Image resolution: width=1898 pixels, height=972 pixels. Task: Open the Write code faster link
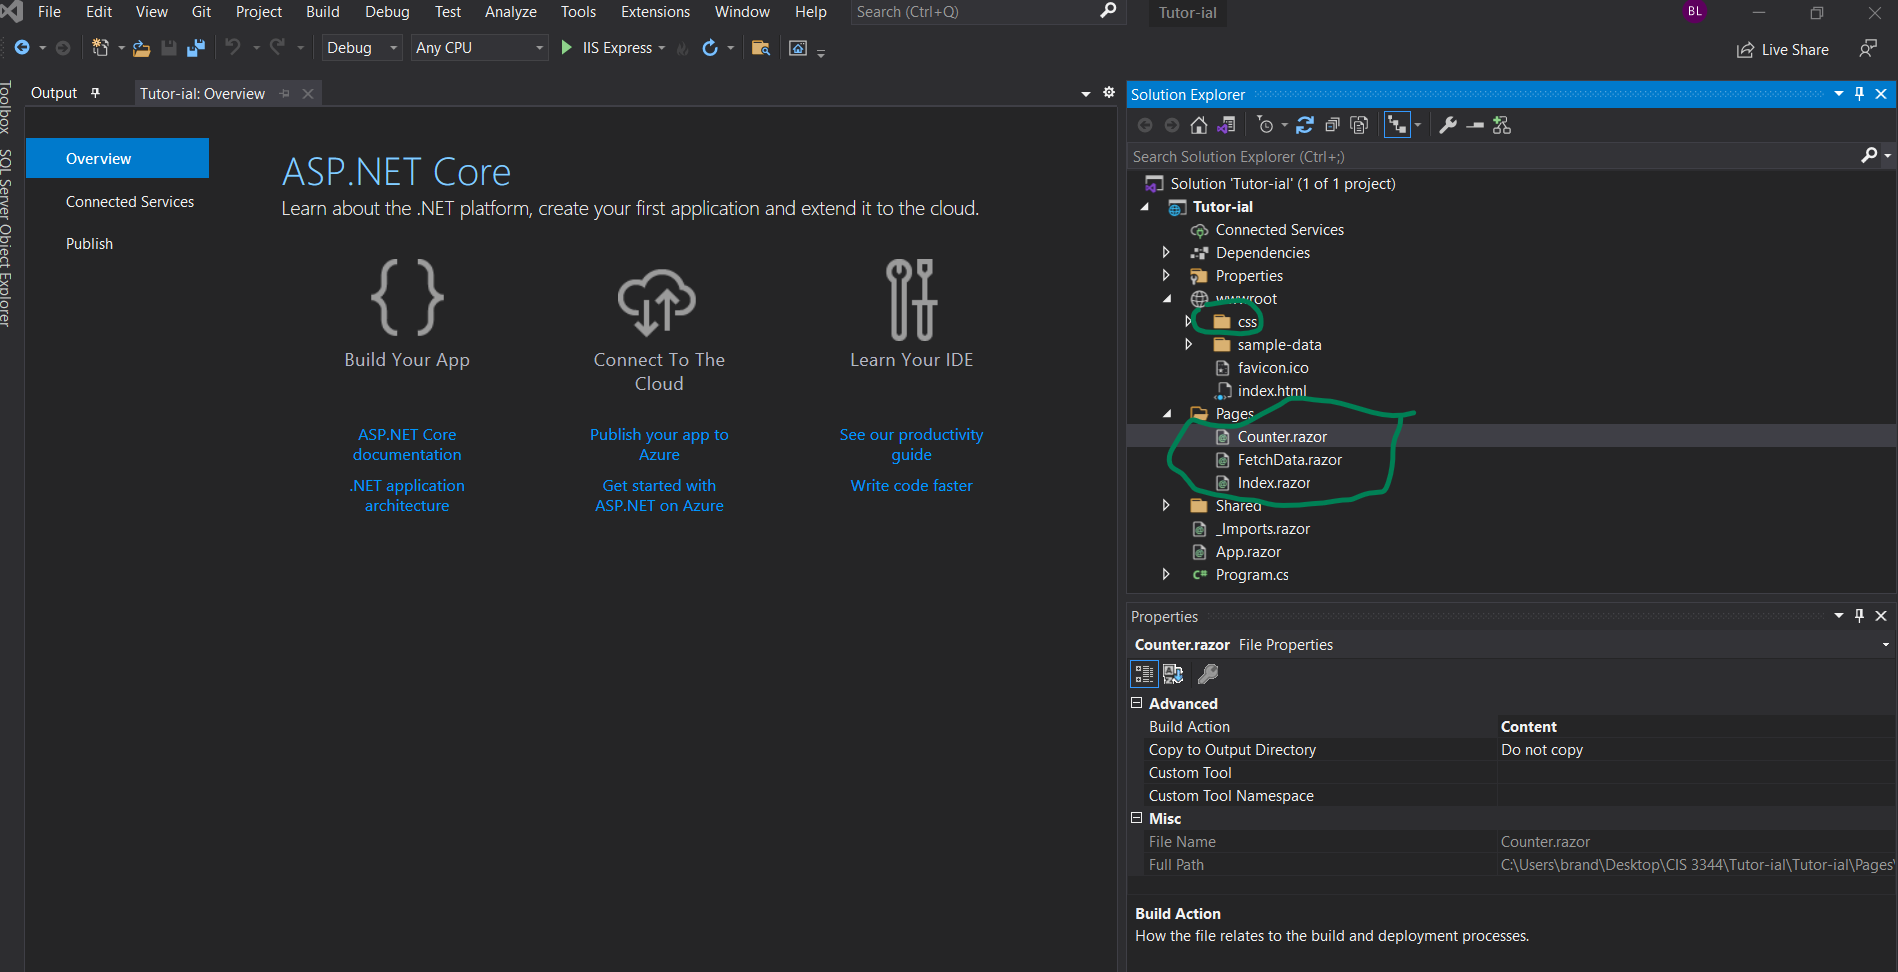click(911, 486)
